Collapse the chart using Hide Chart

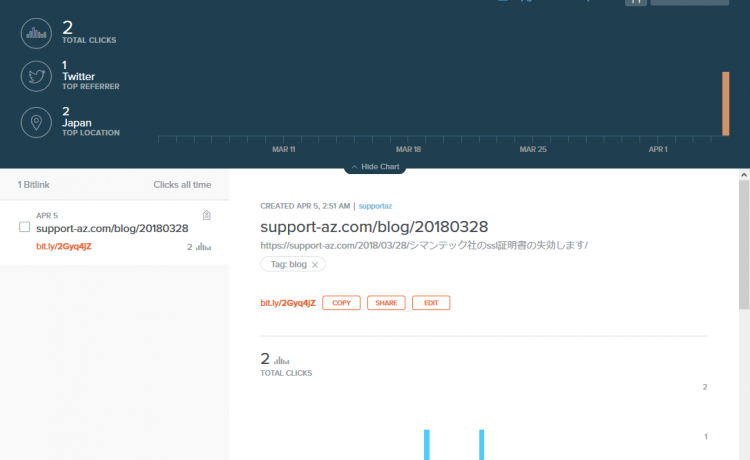pos(375,166)
